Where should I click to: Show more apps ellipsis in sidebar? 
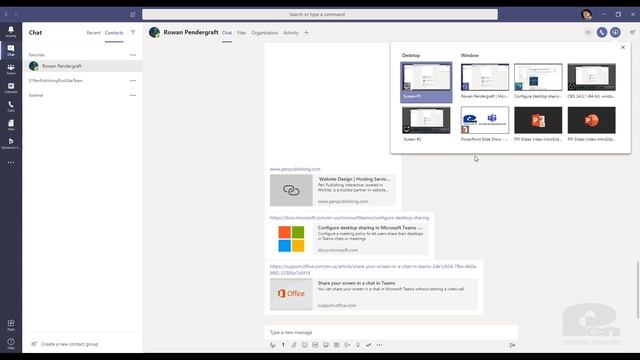[x=11, y=162]
